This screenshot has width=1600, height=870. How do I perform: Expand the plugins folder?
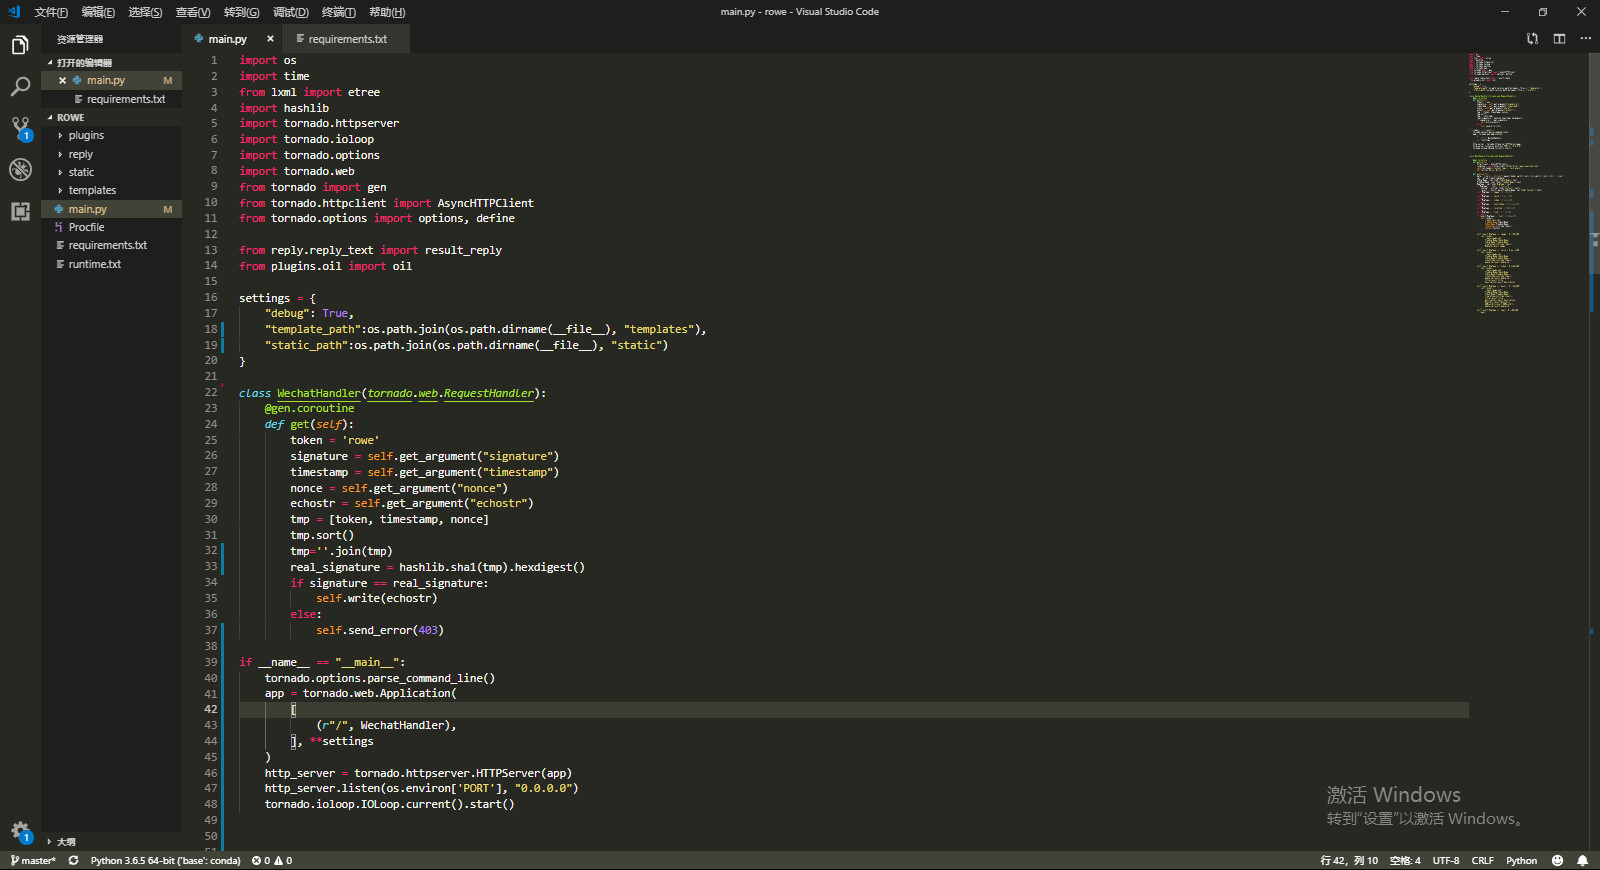[86, 136]
